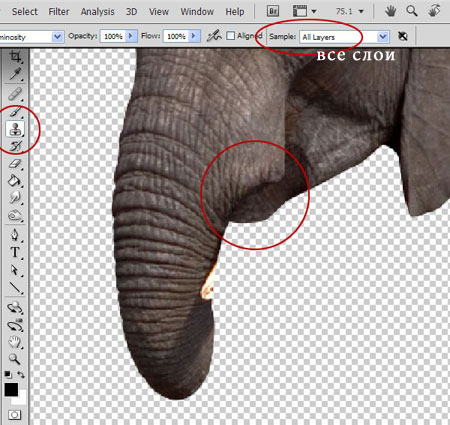Toggle Quick Mask mode button
Image resolution: width=450 pixels, height=425 pixels.
tap(14, 415)
